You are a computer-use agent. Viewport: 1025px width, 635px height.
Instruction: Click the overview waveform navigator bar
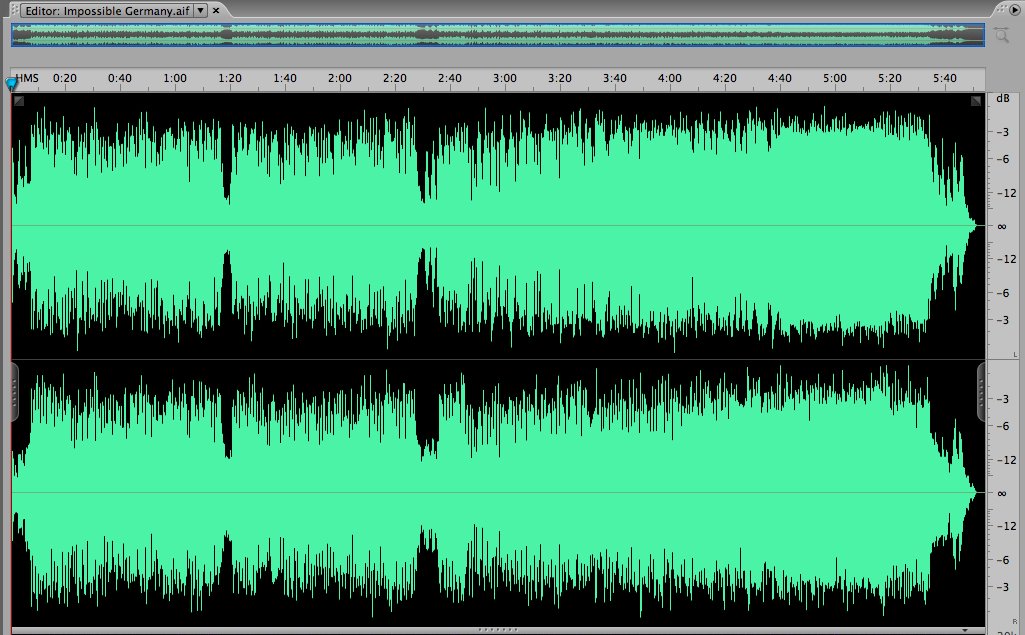(x=498, y=35)
